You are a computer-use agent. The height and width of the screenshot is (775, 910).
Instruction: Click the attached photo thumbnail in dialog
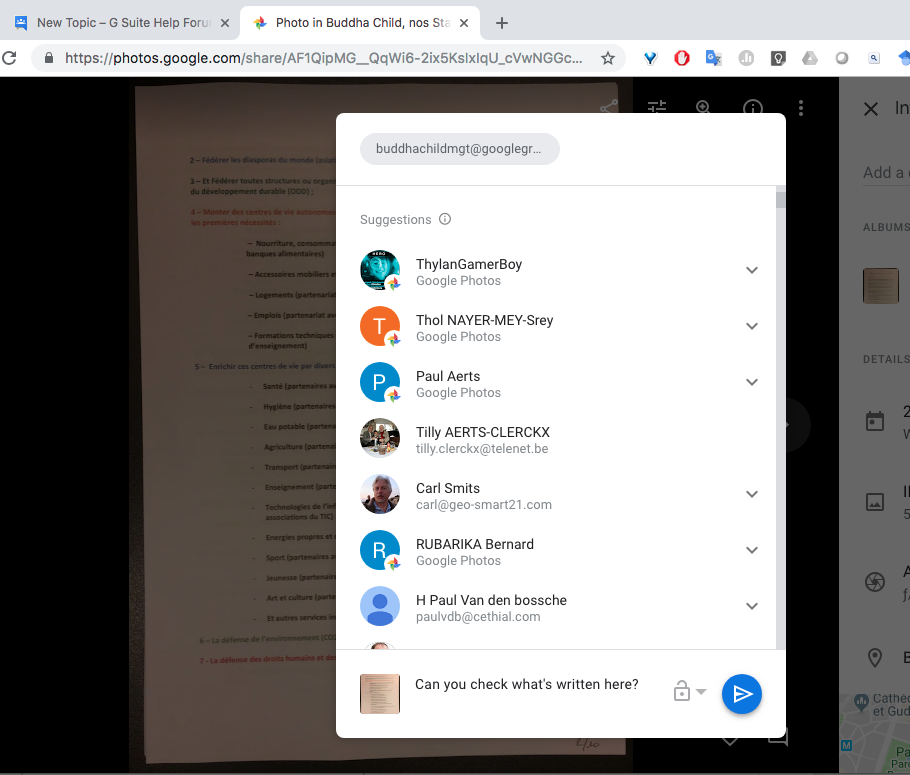pyautogui.click(x=380, y=694)
